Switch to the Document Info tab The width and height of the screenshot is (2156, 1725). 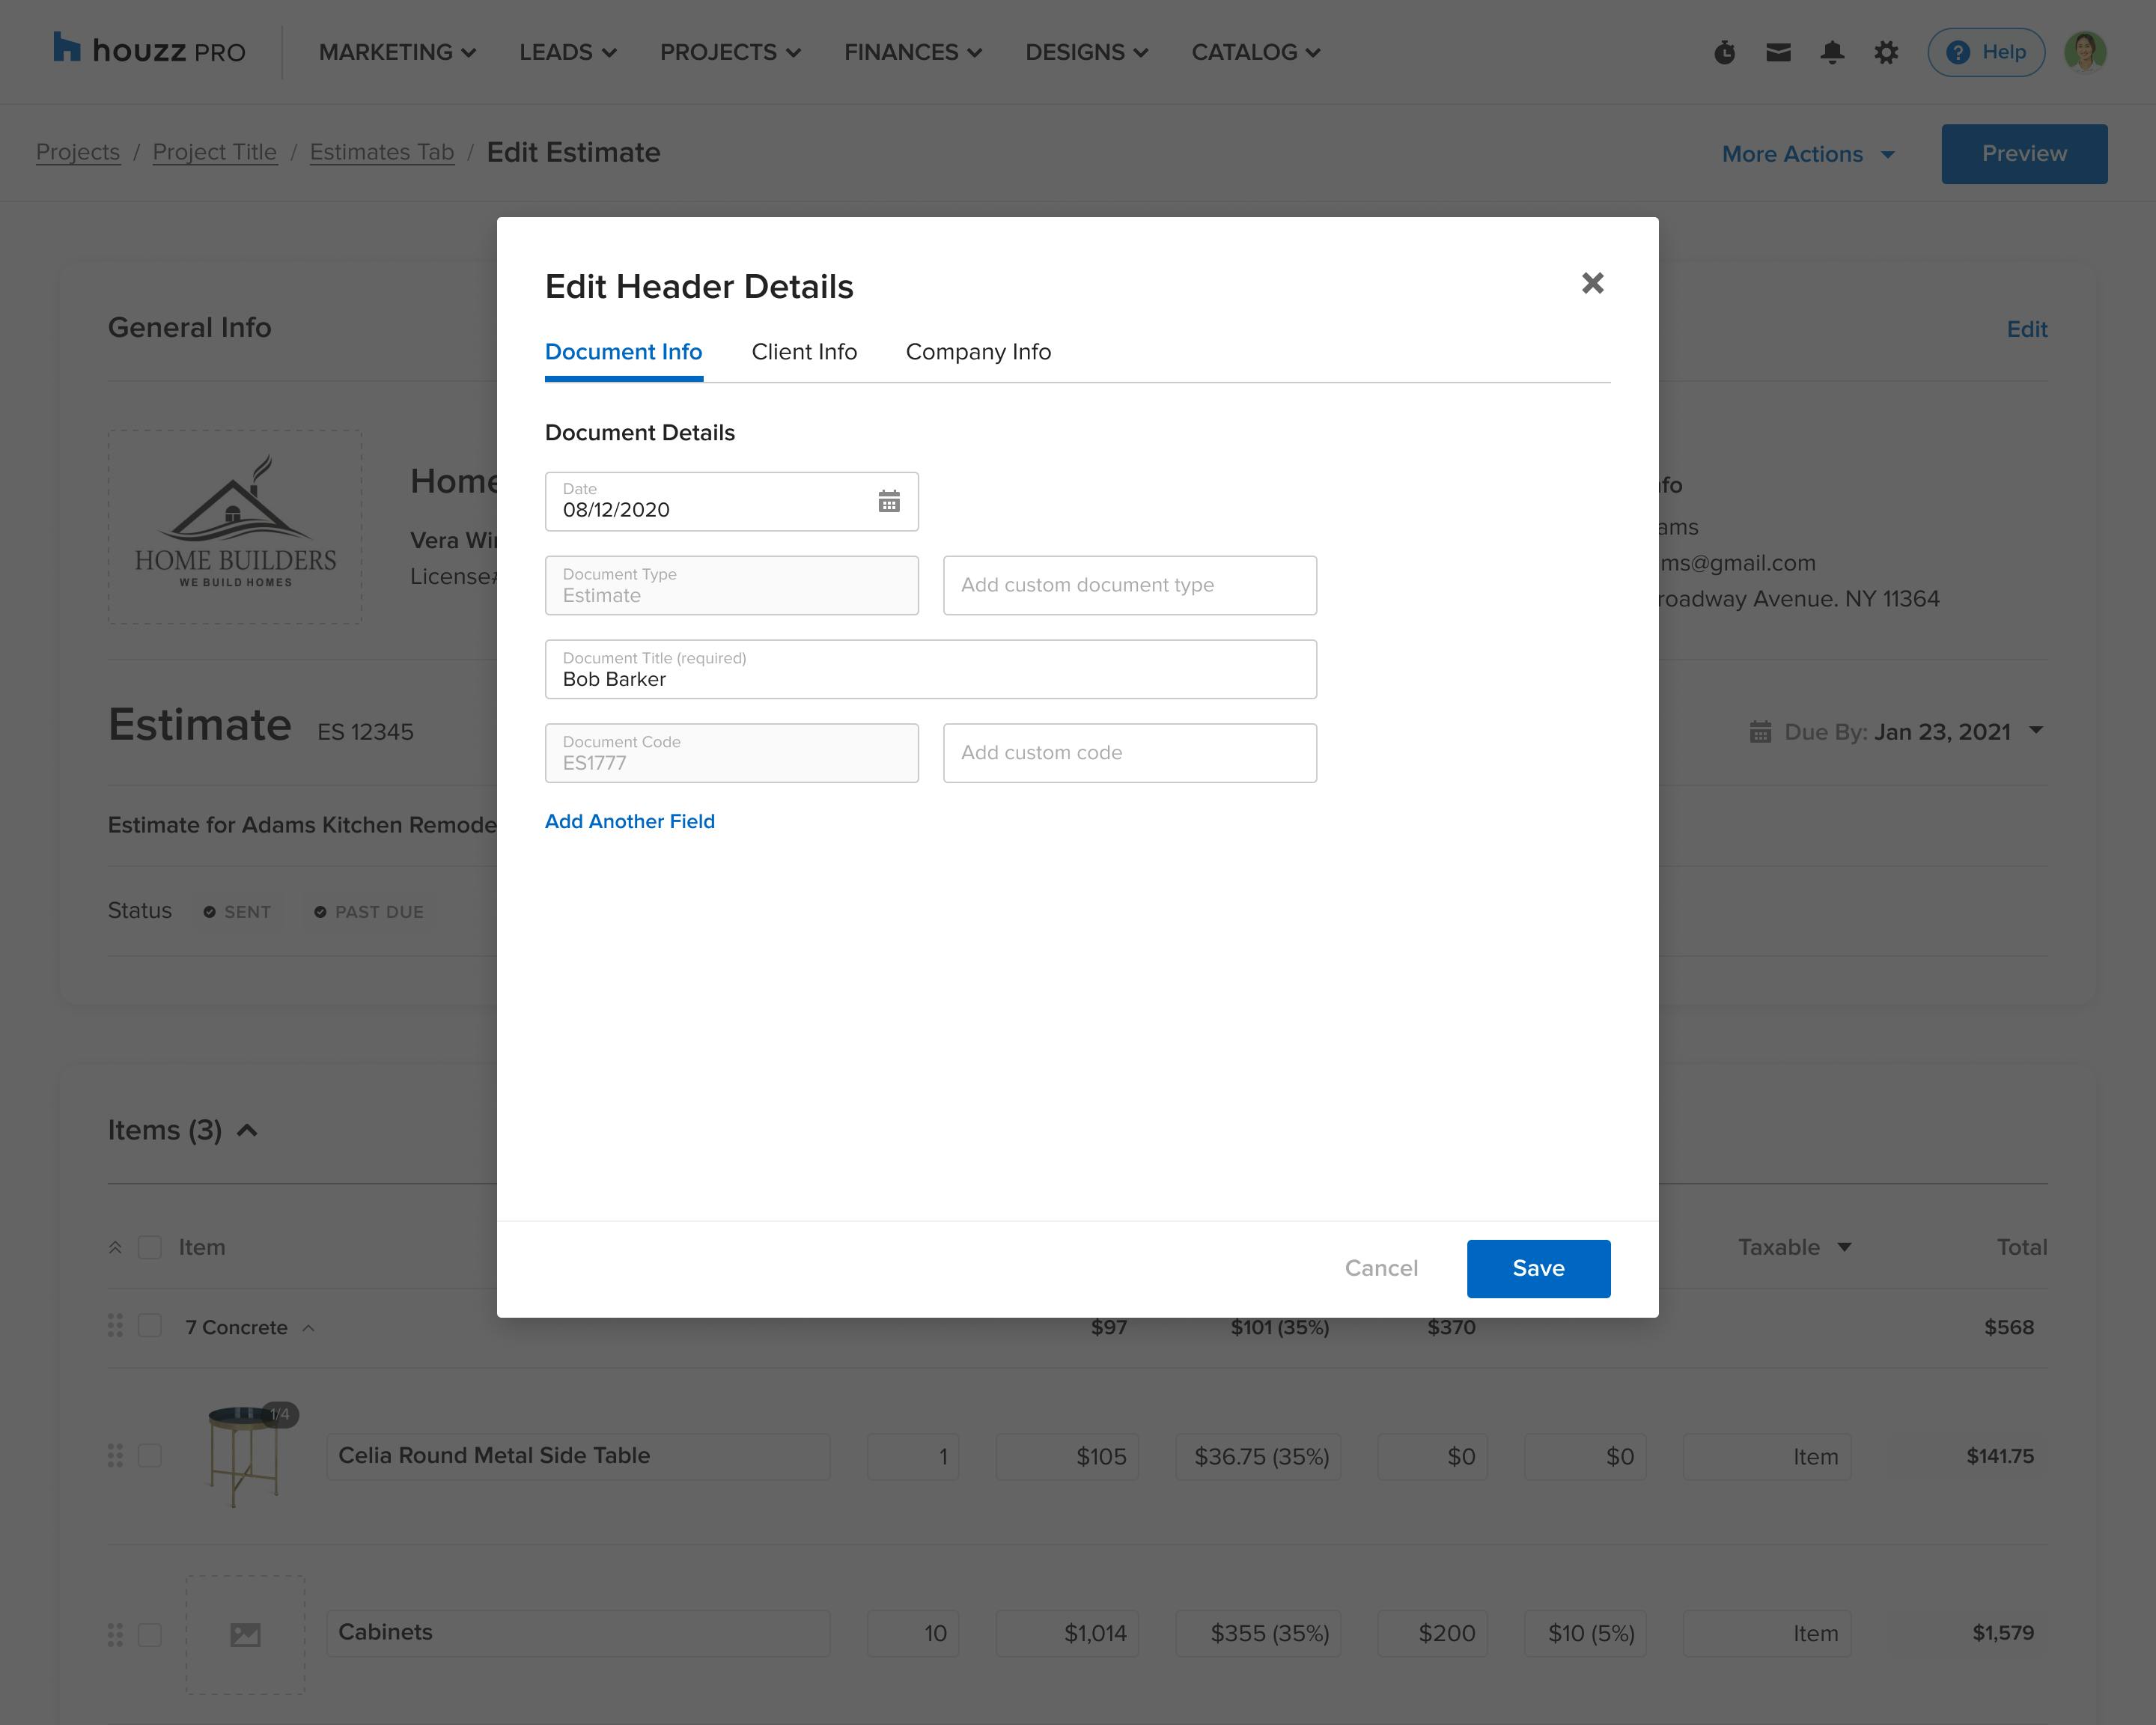(x=624, y=352)
